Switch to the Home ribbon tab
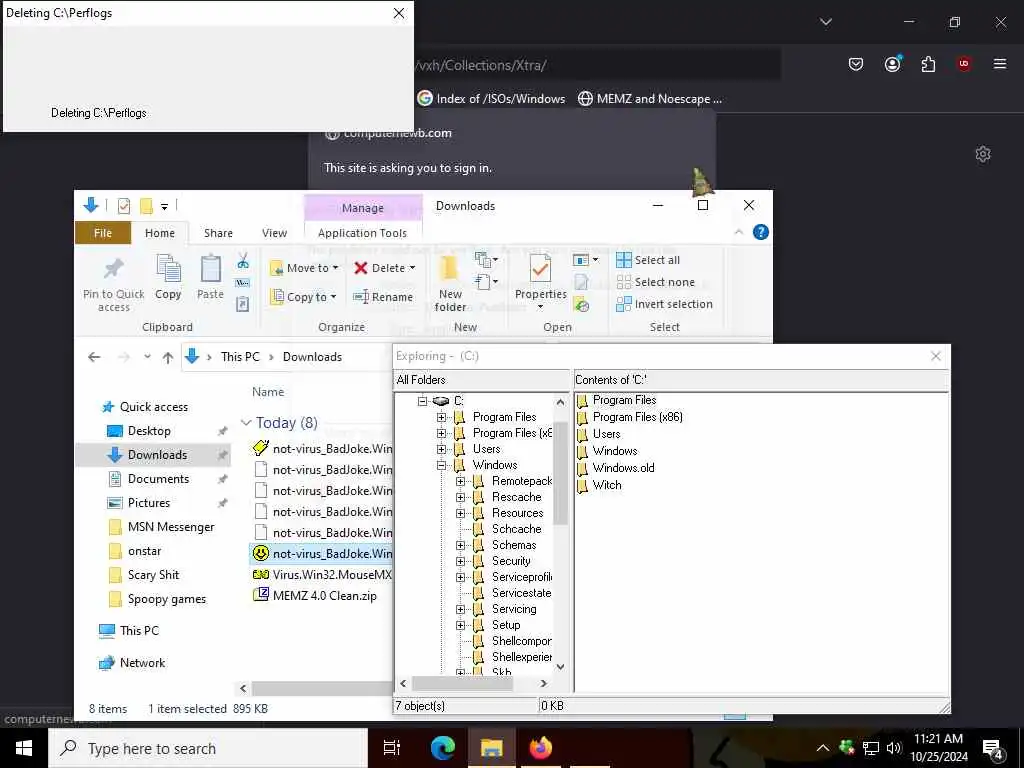The width and height of the screenshot is (1024, 768). [160, 233]
